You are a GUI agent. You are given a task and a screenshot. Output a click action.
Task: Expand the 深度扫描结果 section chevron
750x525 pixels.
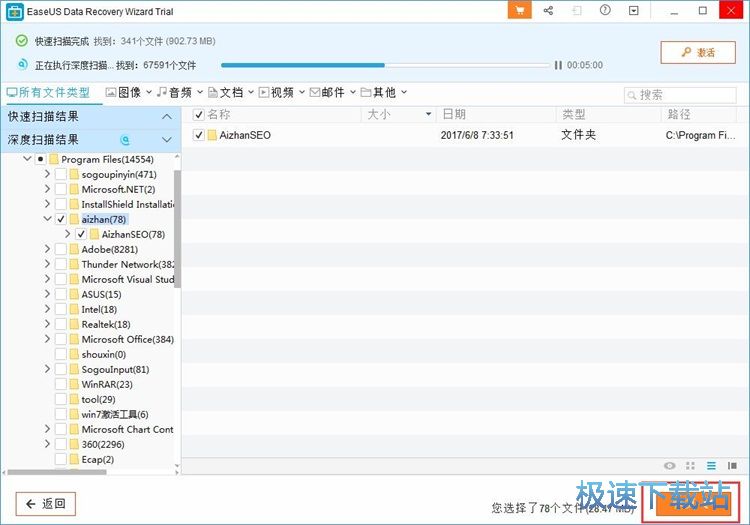166,140
